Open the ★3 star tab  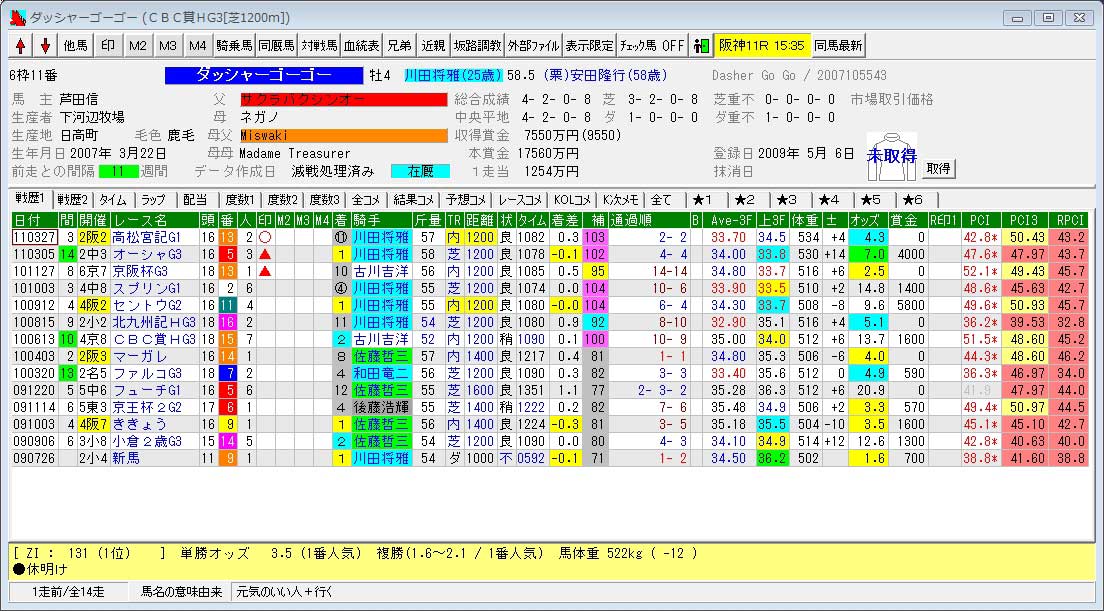tap(787, 199)
